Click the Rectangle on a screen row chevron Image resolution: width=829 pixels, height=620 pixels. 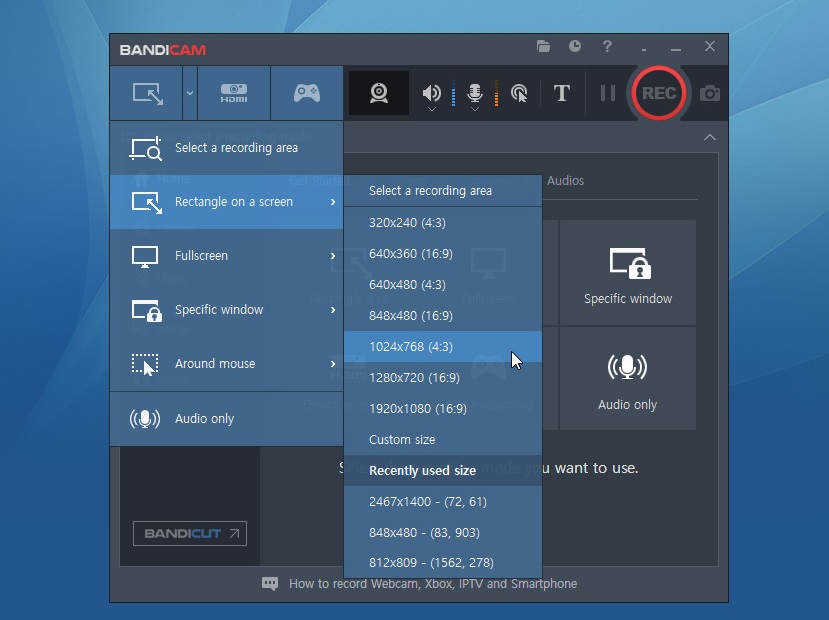pos(333,202)
